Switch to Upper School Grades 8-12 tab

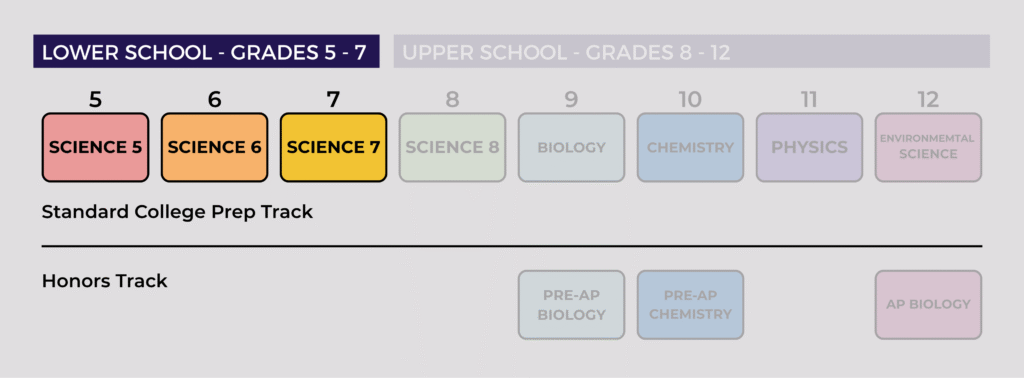click(692, 52)
